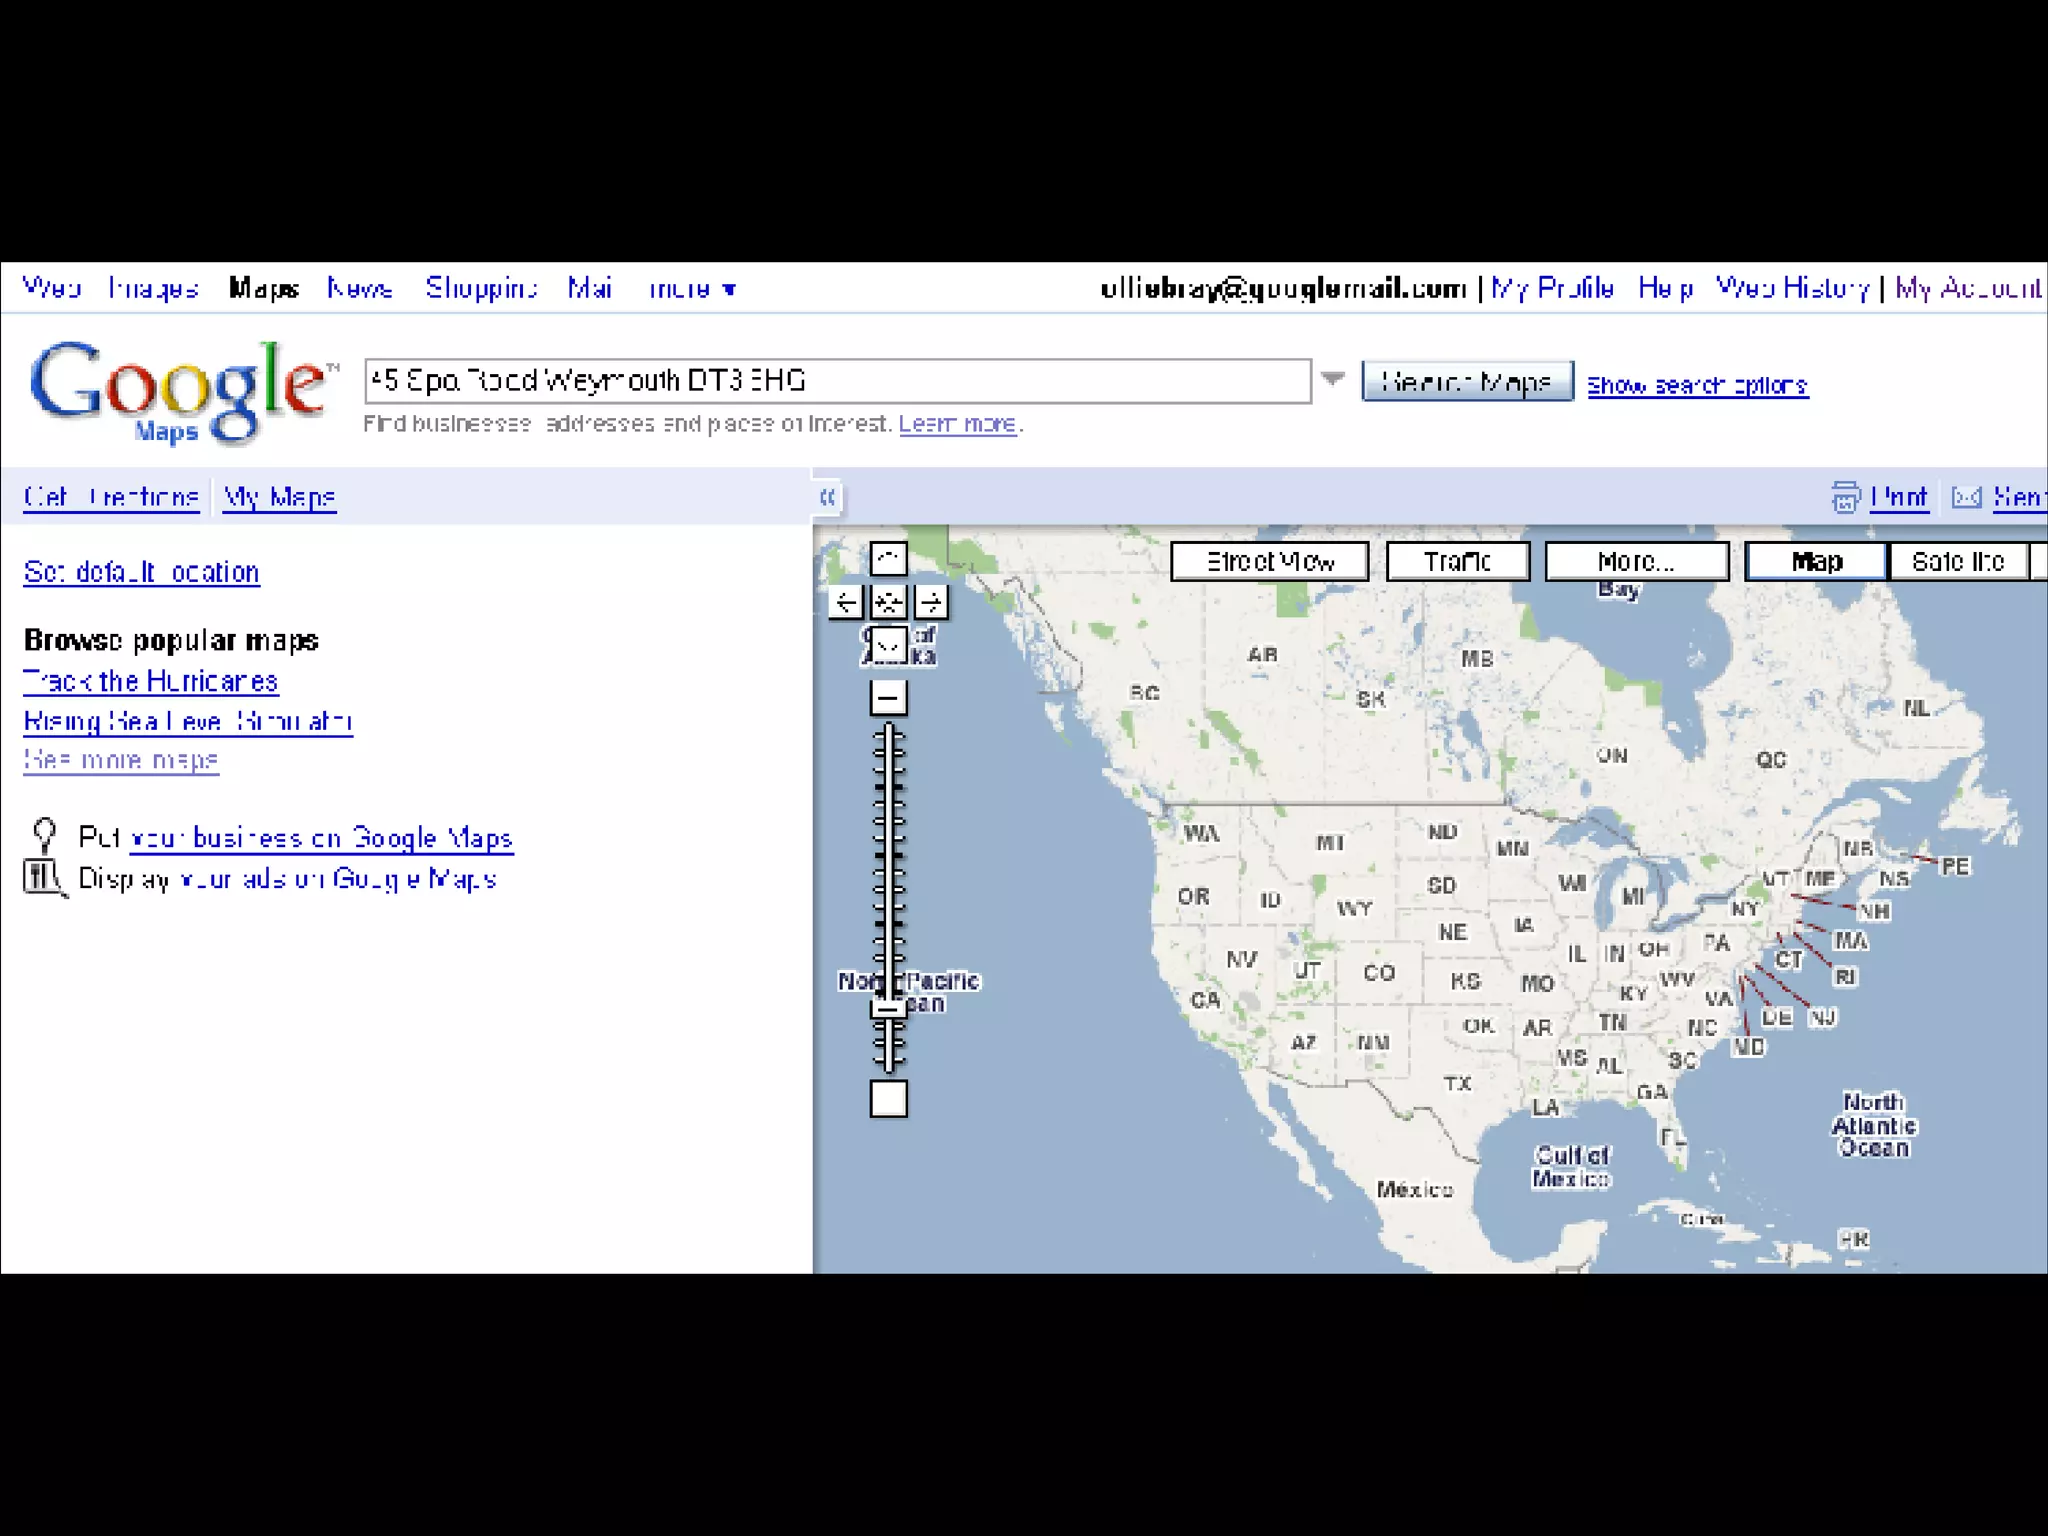The image size is (2048, 1536).
Task: Click the printer icon next to Print
Action: pyautogui.click(x=1845, y=497)
